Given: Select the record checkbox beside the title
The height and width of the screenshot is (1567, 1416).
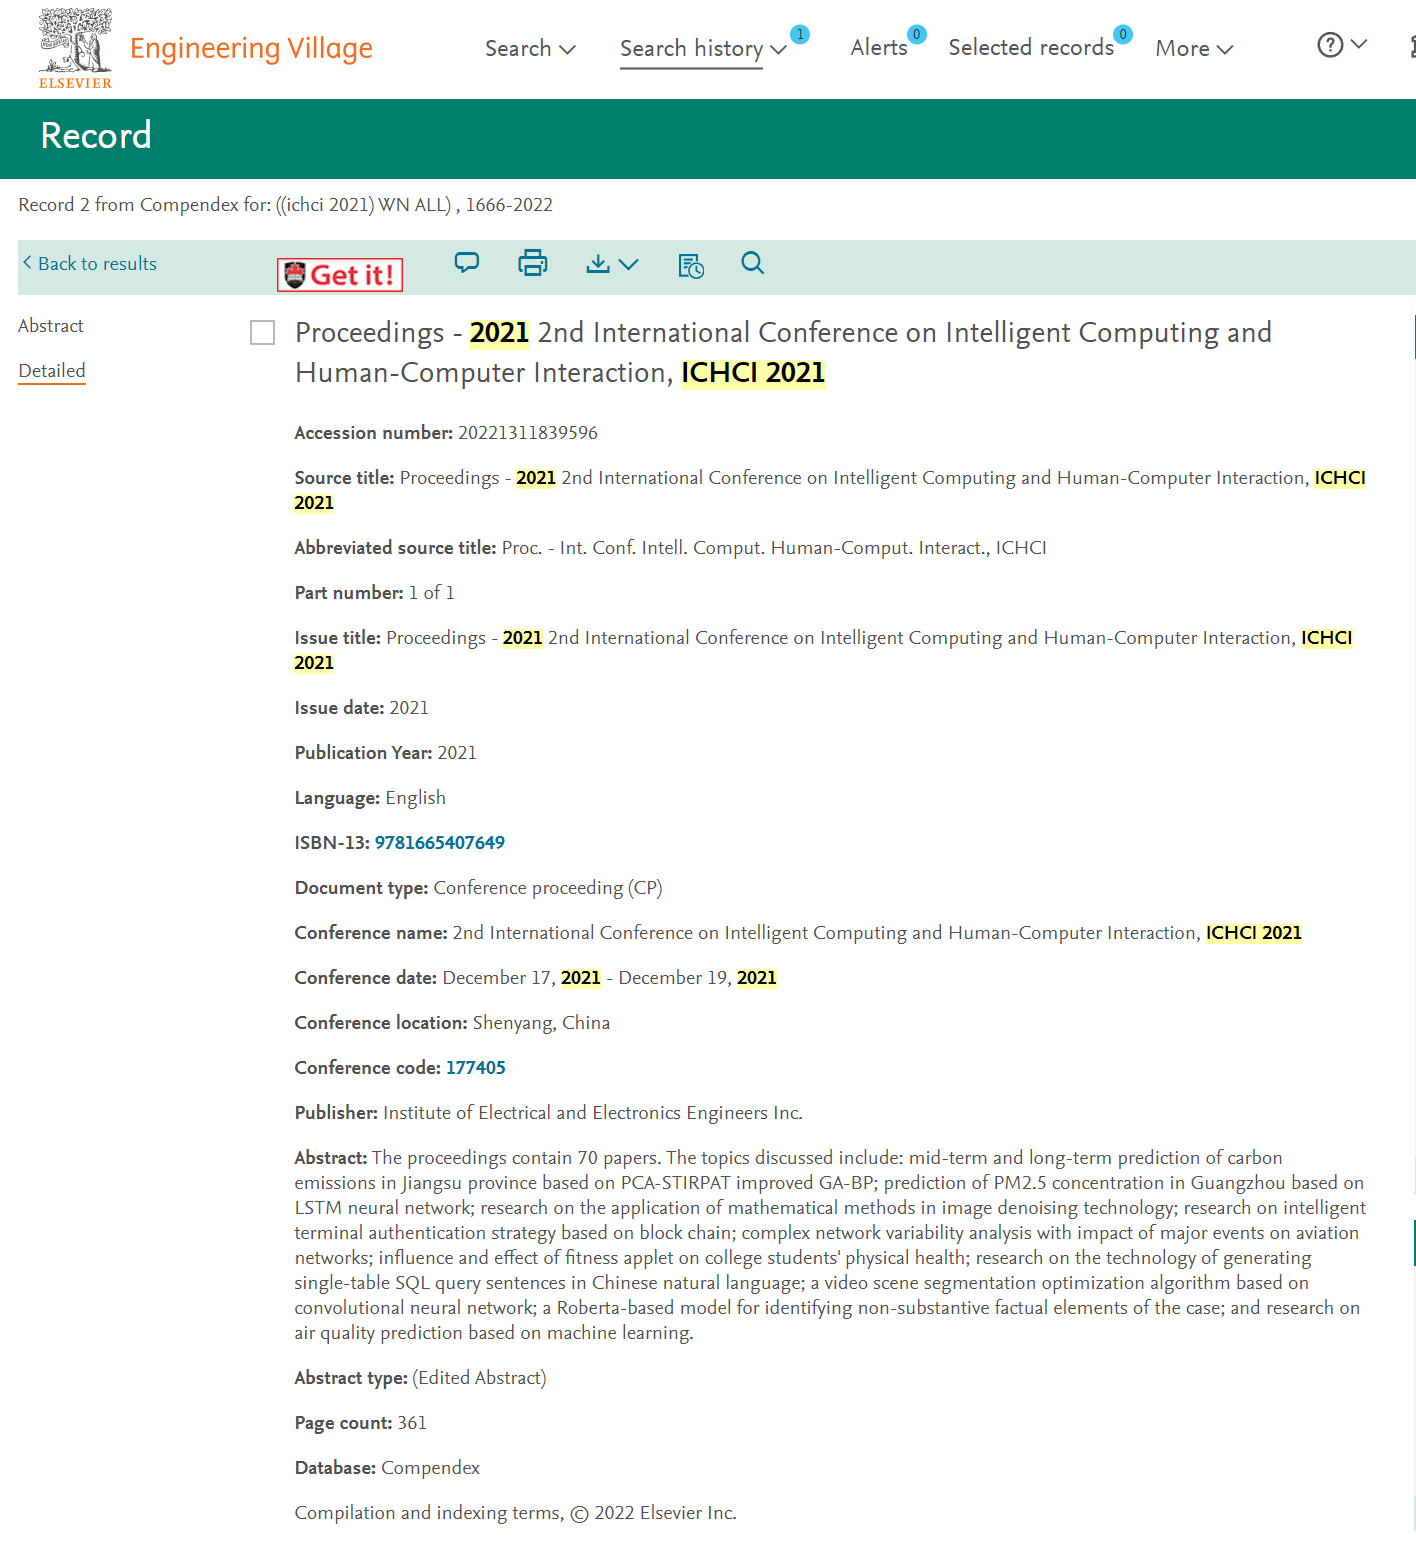Looking at the screenshot, I should 263,333.
